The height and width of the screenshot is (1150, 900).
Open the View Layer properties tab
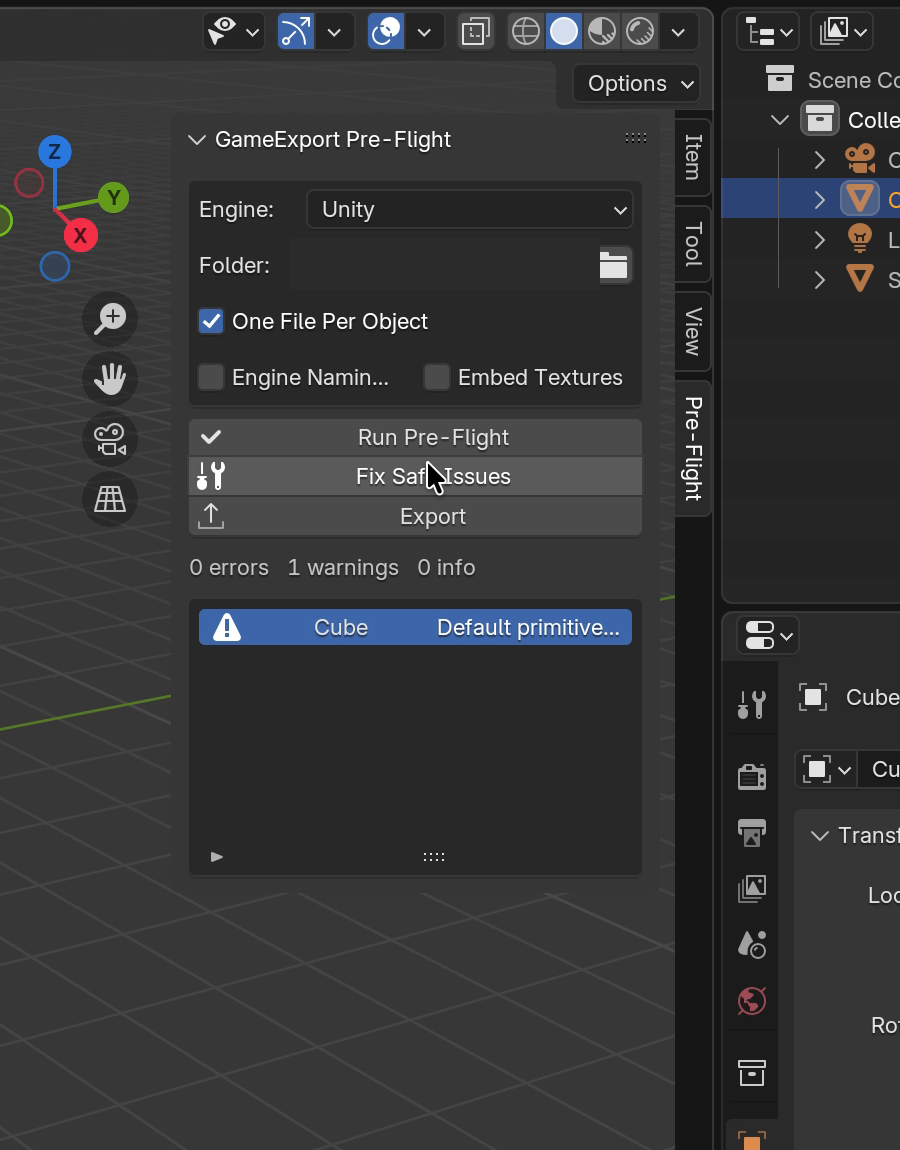point(752,888)
